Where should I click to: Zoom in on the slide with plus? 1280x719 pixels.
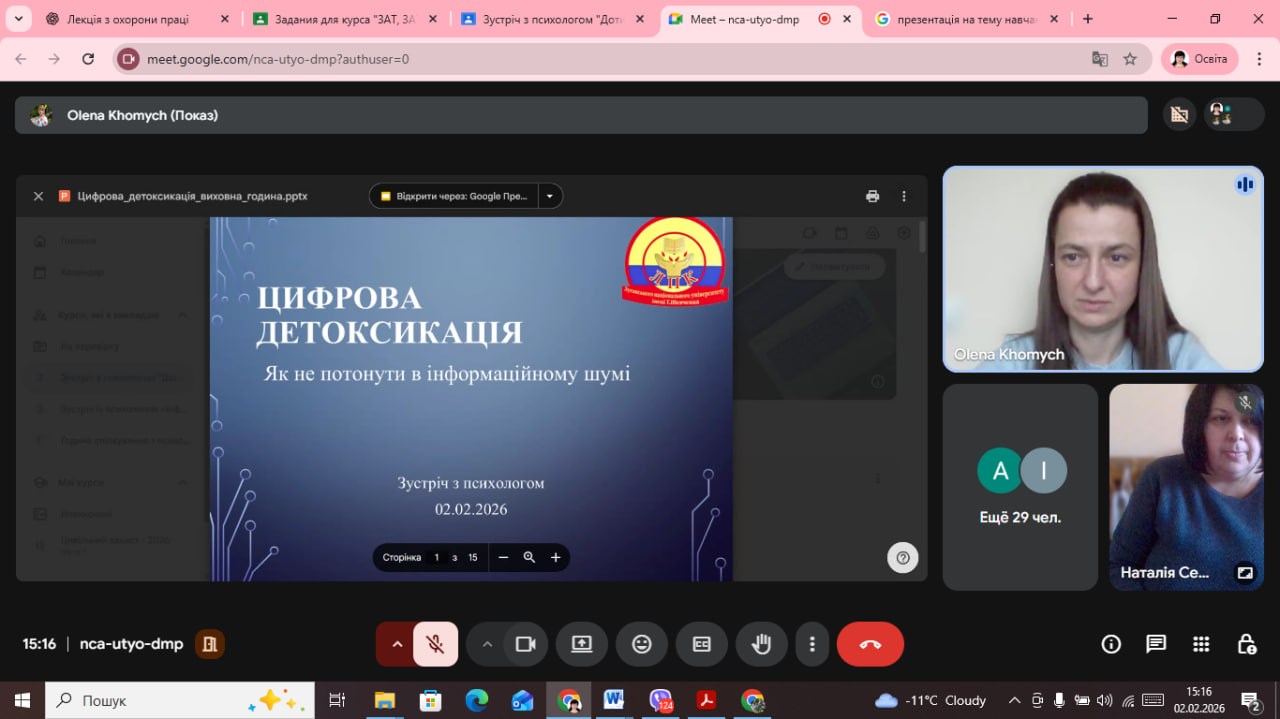point(556,557)
